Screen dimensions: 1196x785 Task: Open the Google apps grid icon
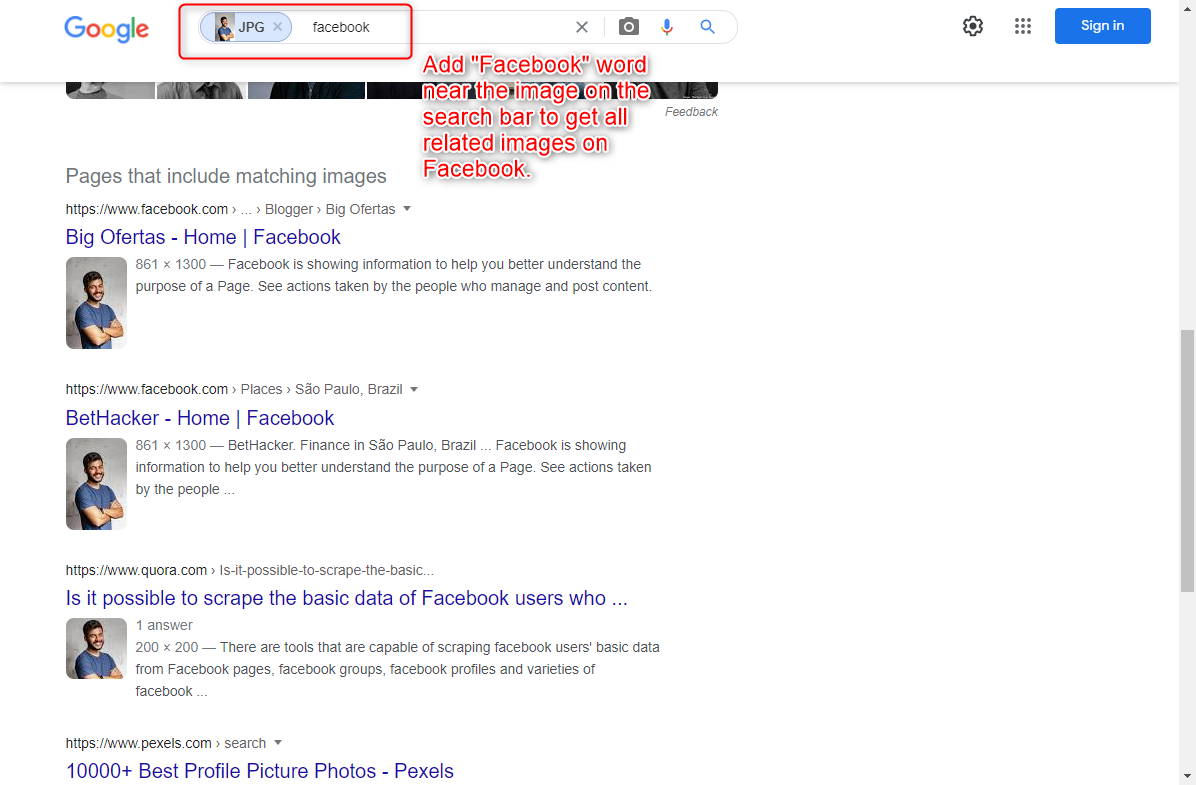1023,26
